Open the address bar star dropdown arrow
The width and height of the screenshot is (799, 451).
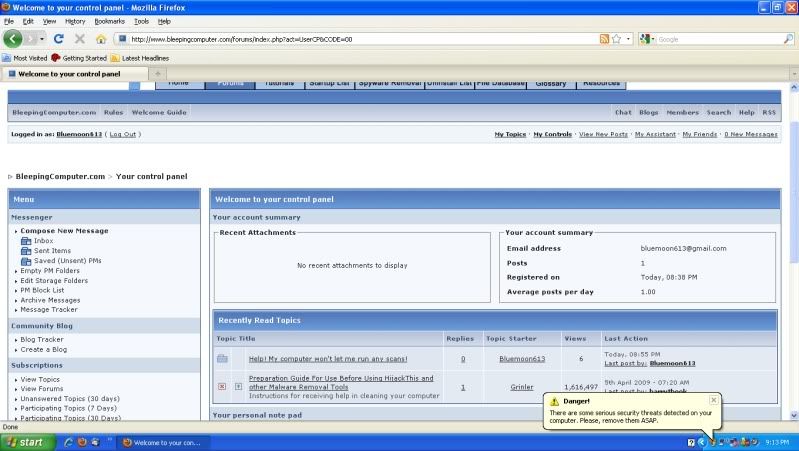[x=628, y=39]
